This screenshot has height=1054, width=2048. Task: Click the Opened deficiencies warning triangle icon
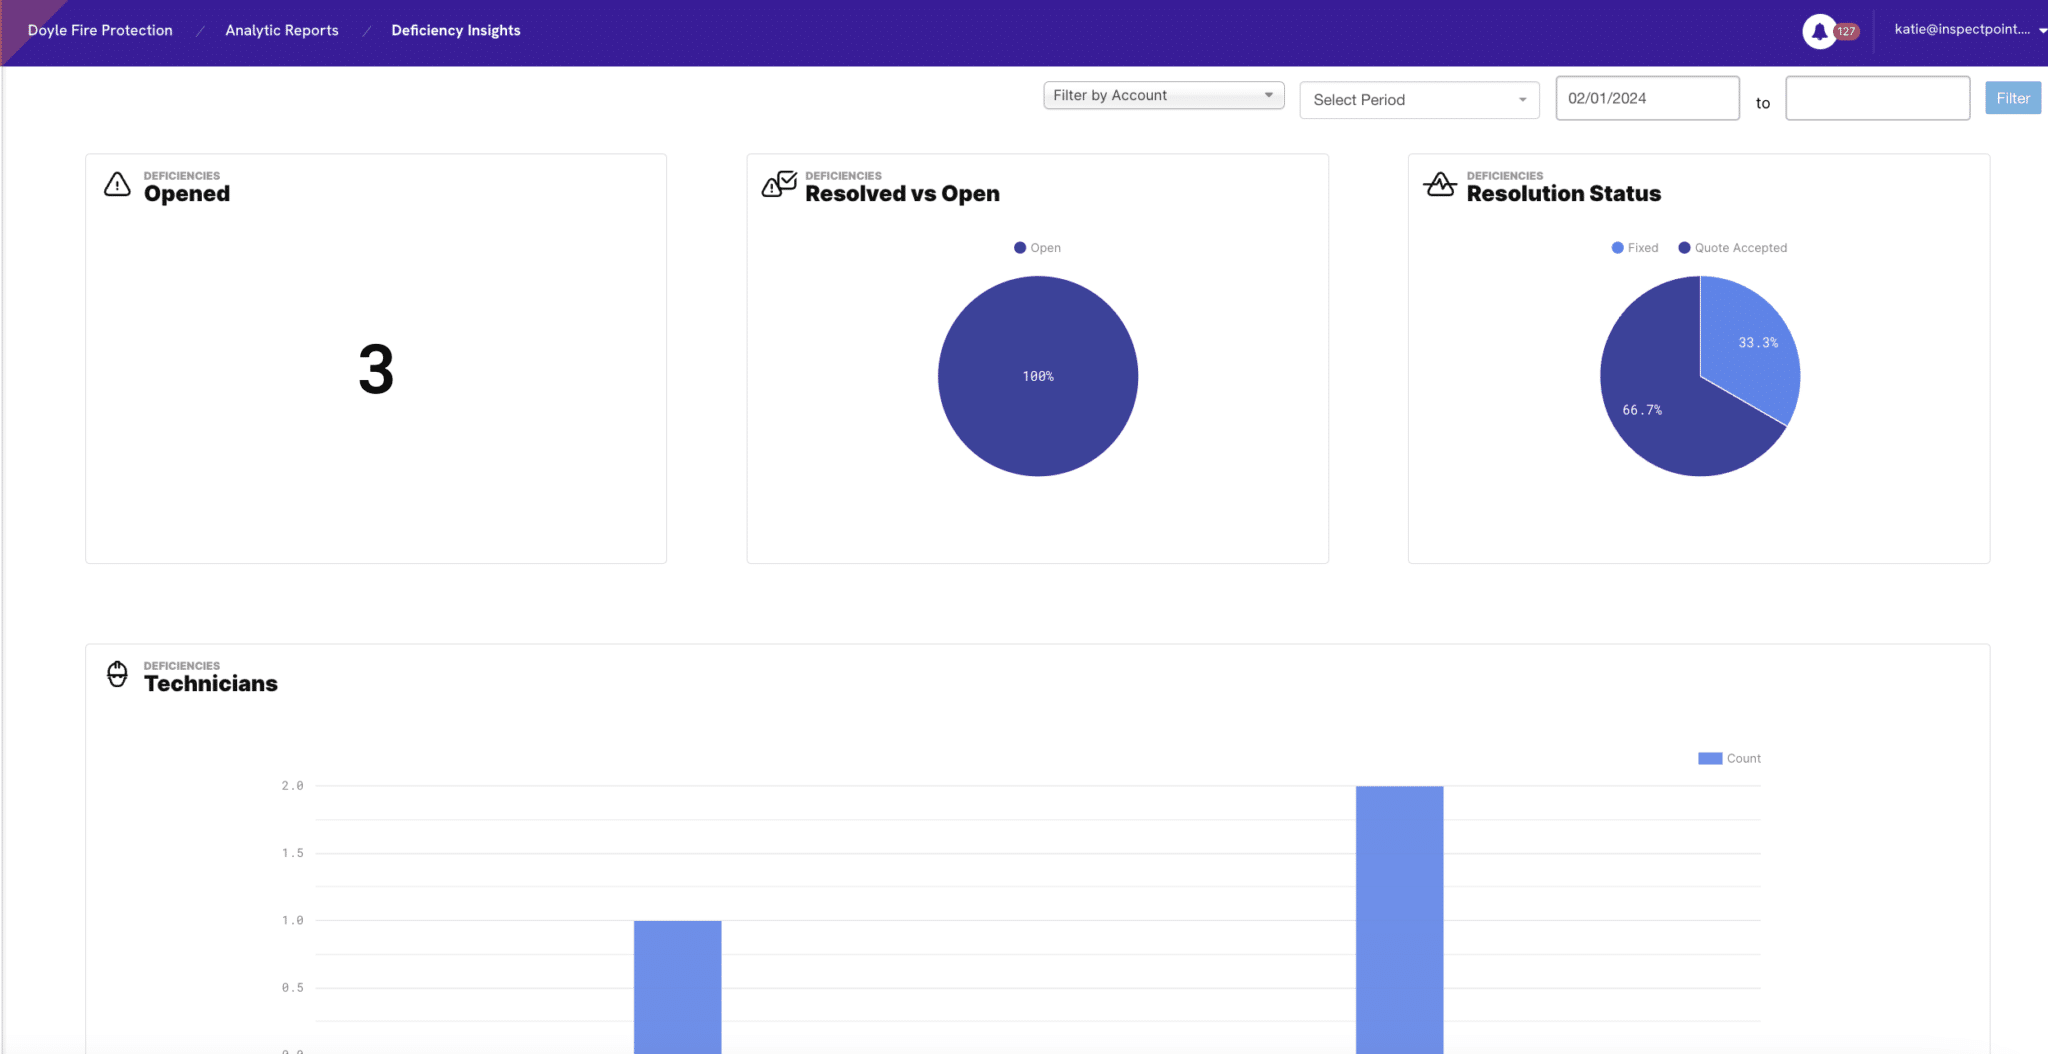pos(117,185)
